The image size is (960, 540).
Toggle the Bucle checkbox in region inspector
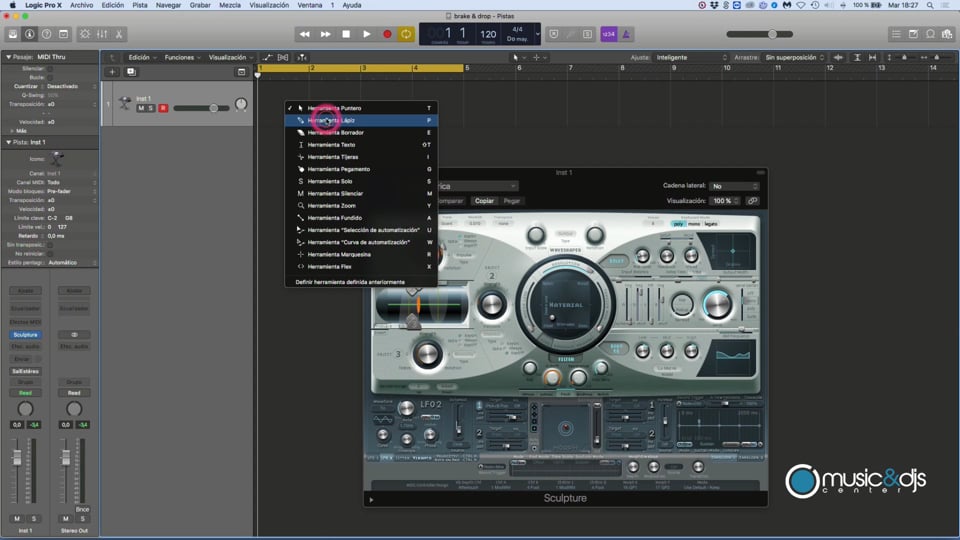pos(50,78)
